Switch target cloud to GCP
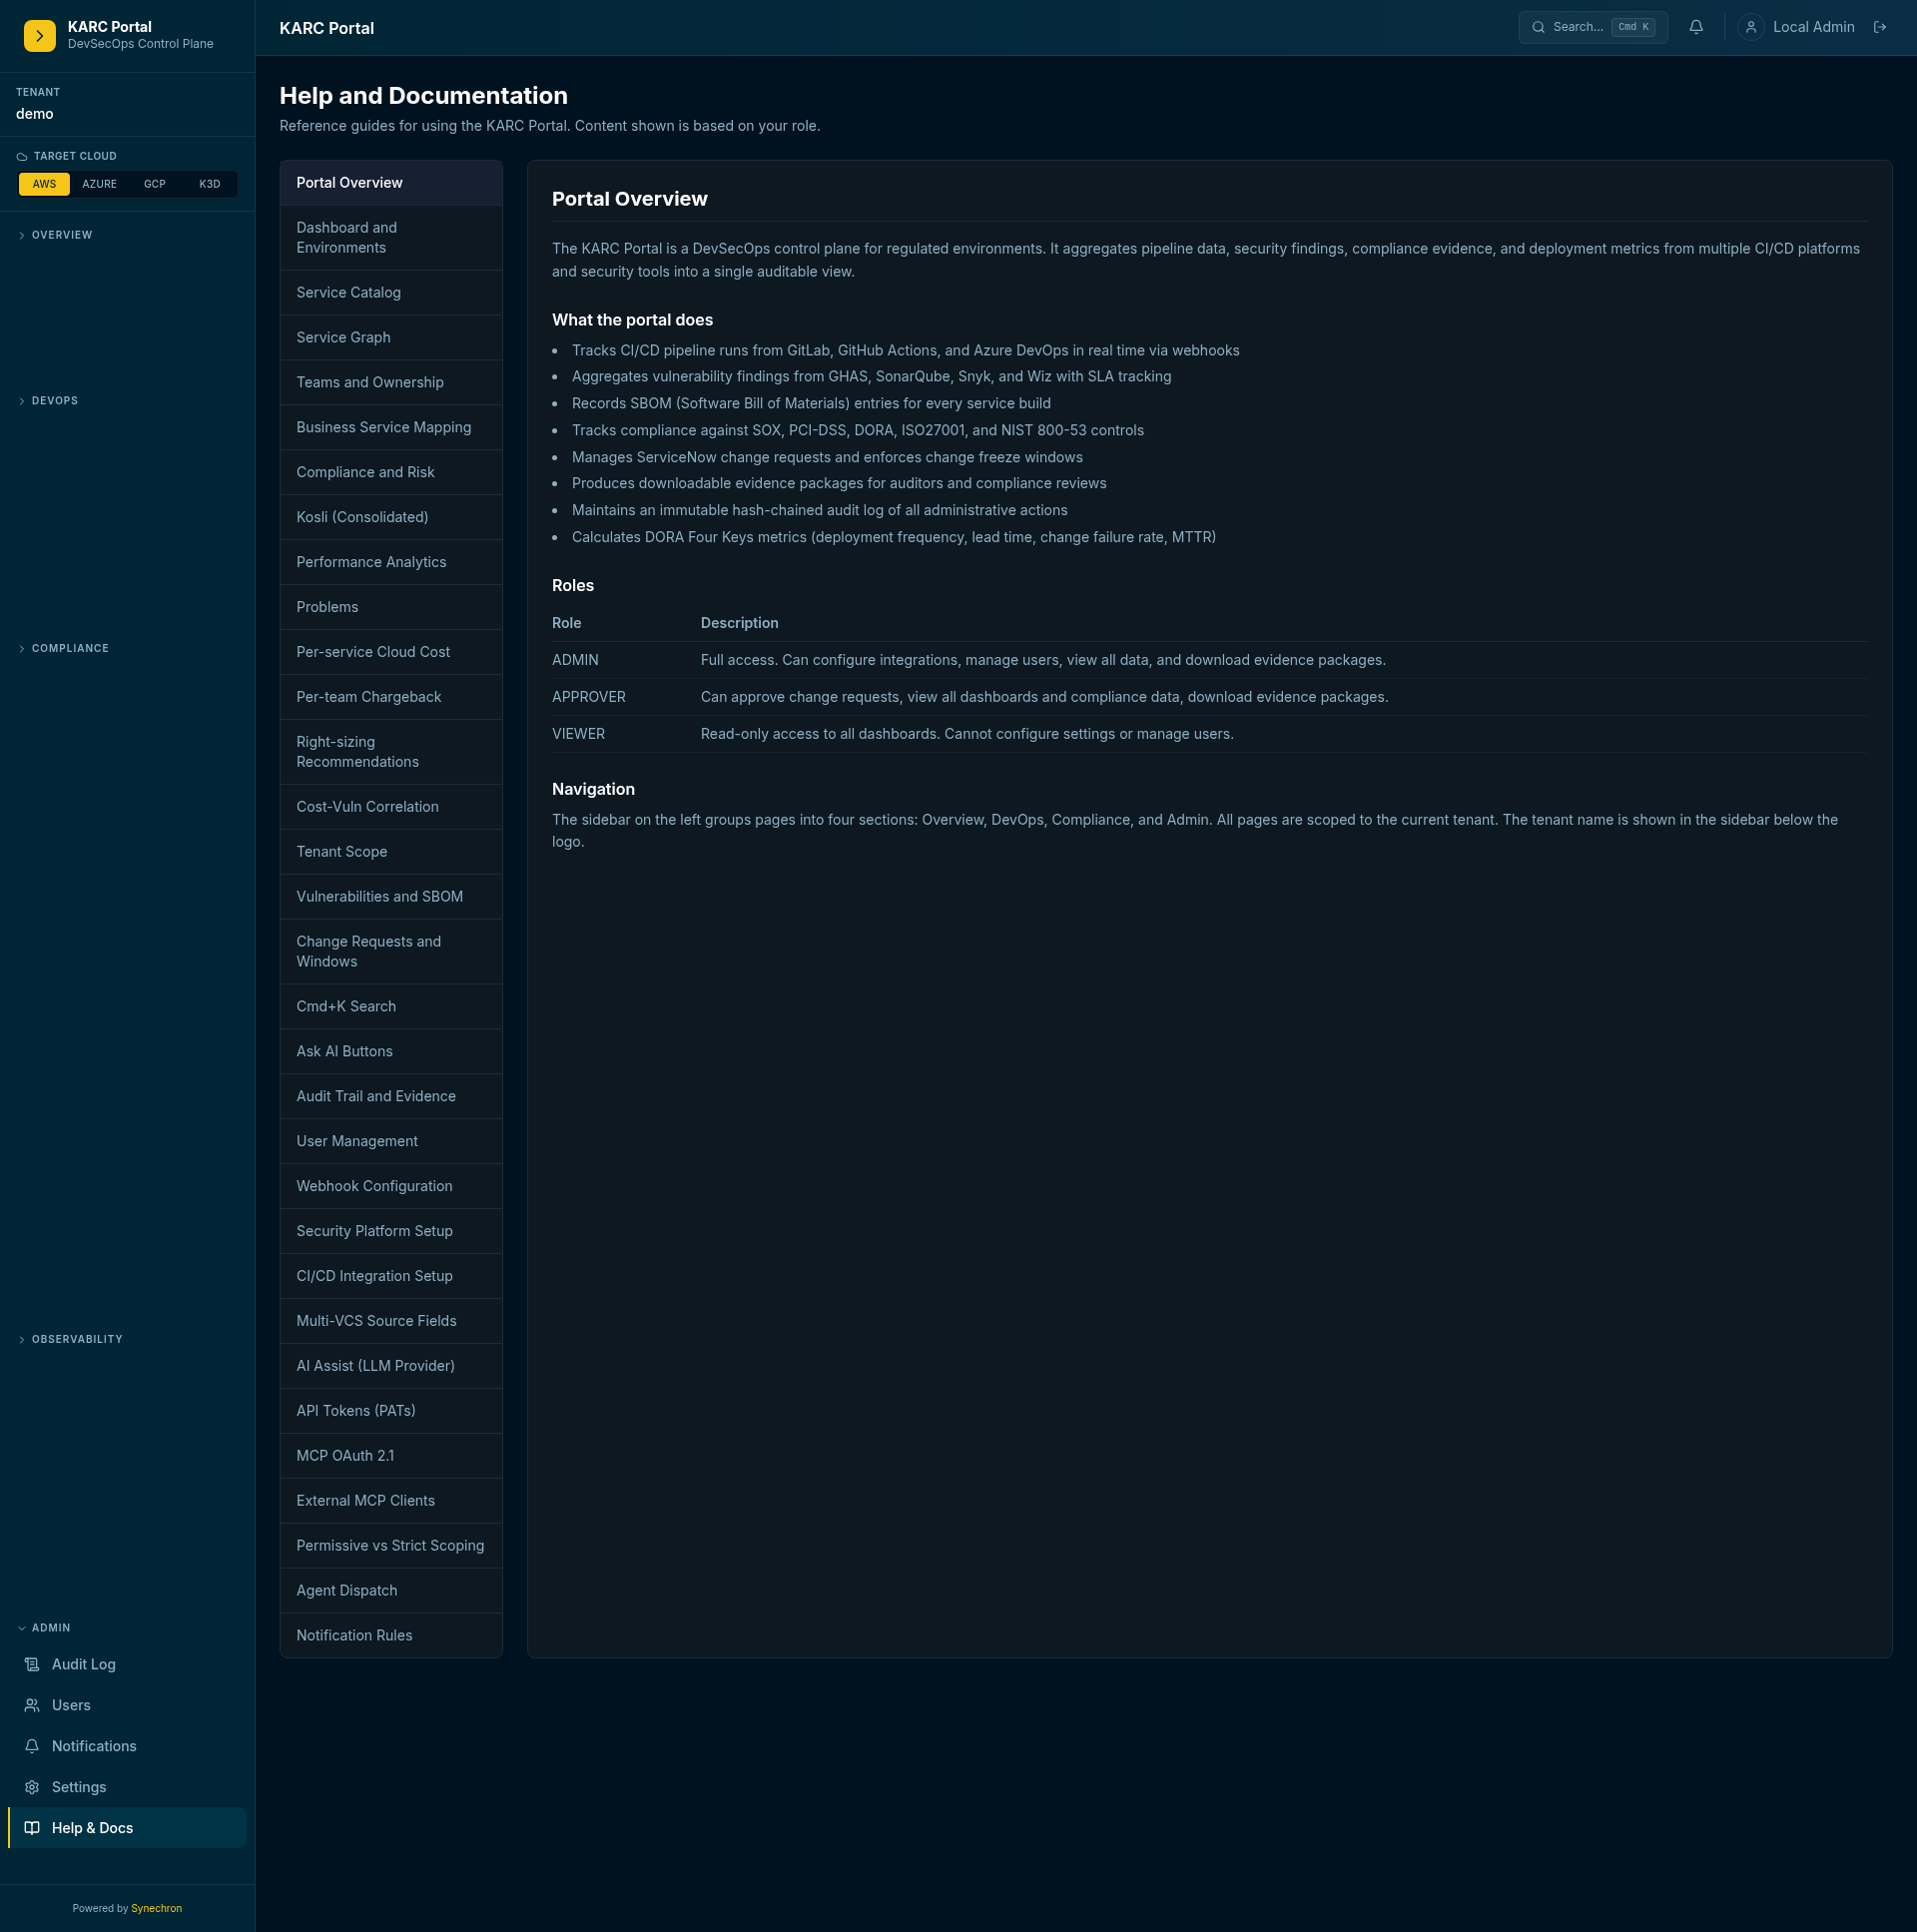1917x1932 pixels. 154,184
